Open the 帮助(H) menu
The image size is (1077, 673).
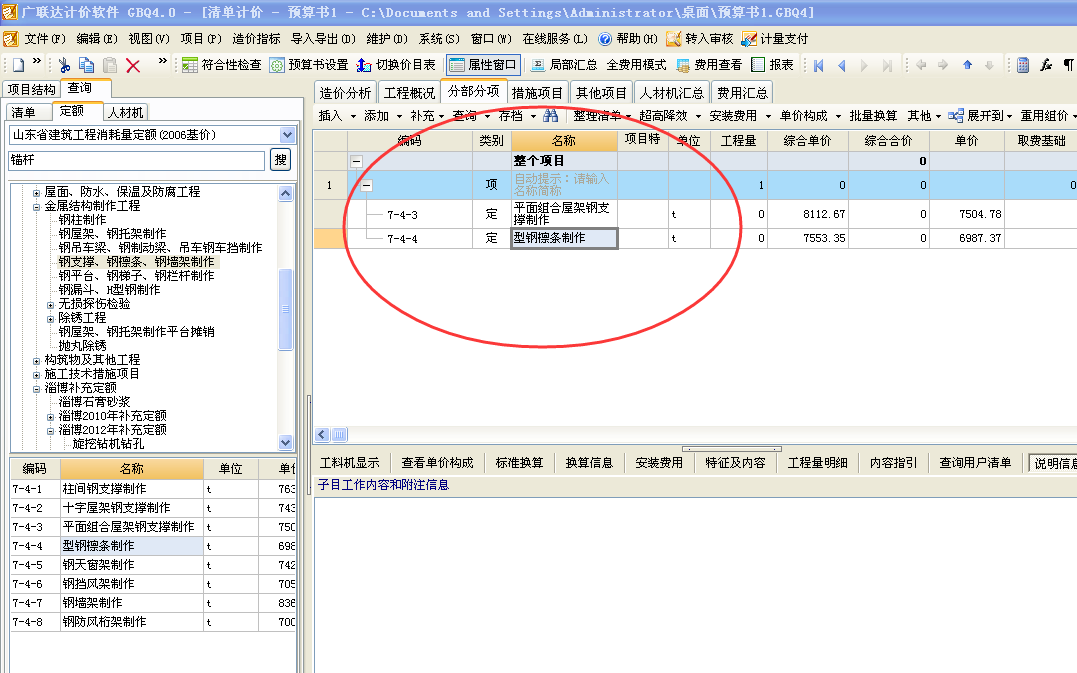(628, 38)
